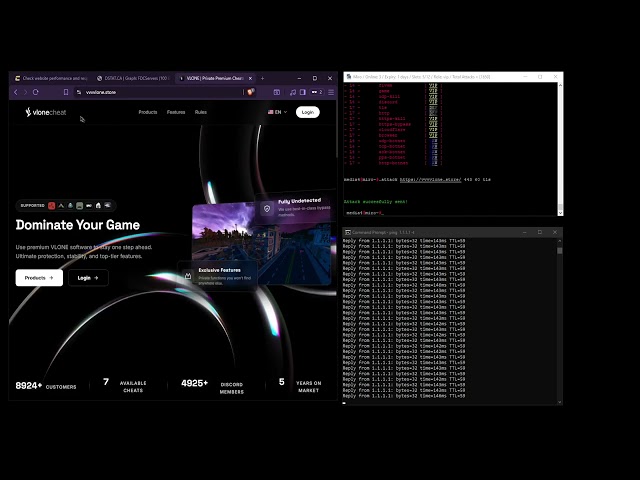Open the Features nav menu item
640x480 pixels.
point(176,112)
